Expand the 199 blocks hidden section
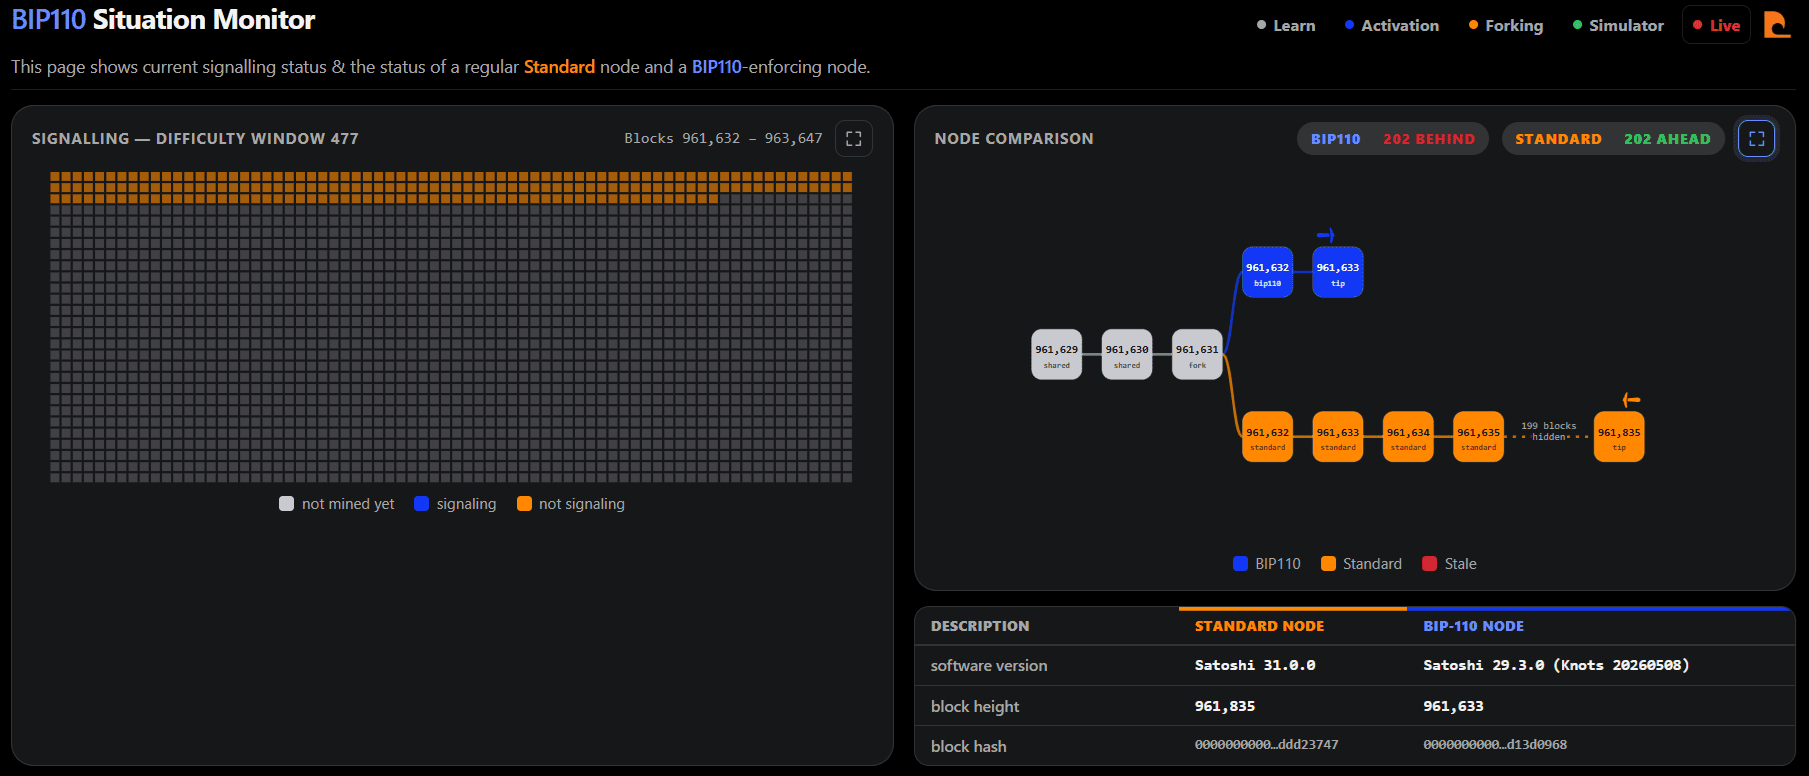1809x776 pixels. click(x=1548, y=431)
